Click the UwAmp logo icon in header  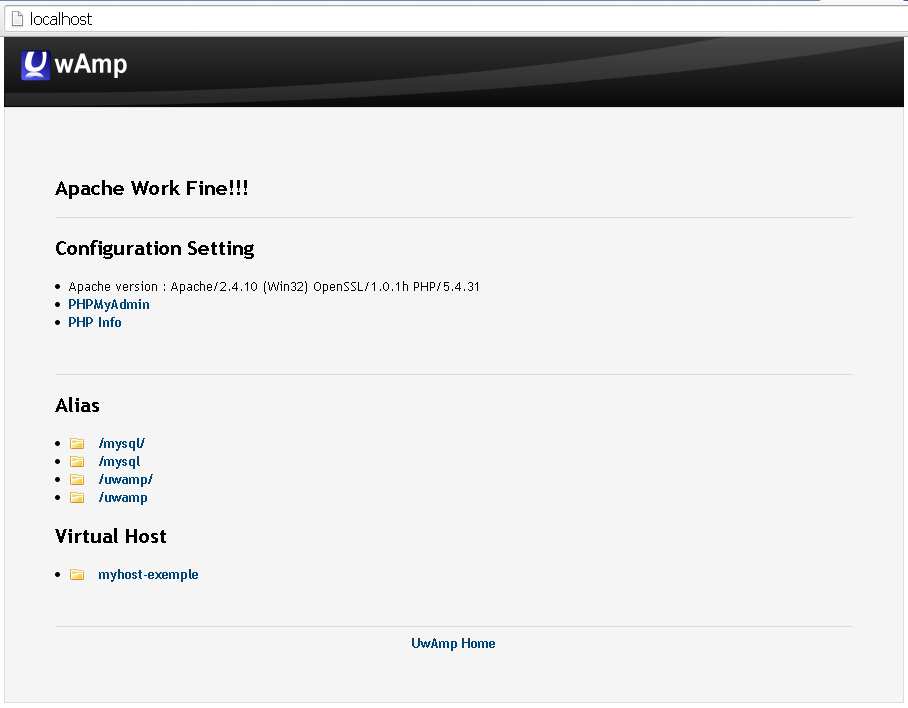pyautogui.click(x=35, y=65)
